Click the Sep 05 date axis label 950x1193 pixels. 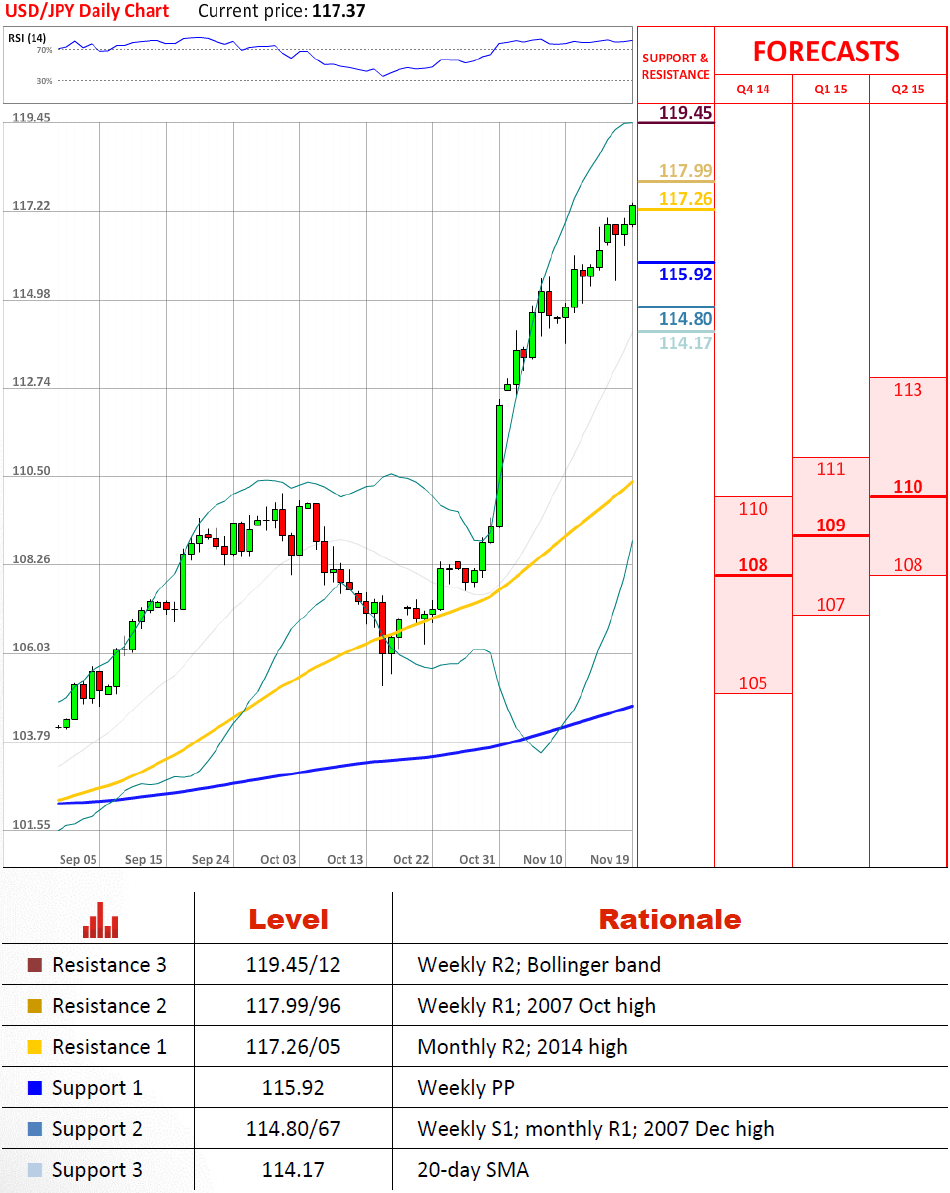coord(78,859)
